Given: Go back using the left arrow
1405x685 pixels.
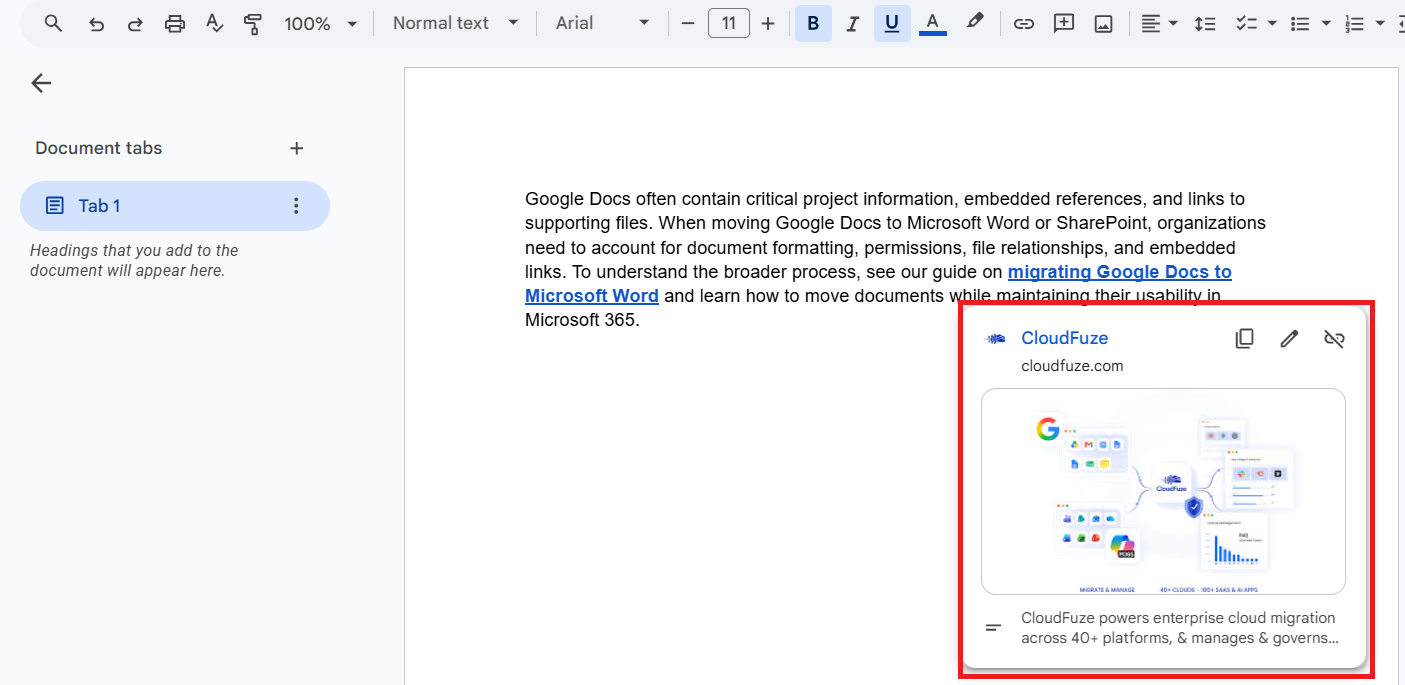Looking at the screenshot, I should pos(41,83).
